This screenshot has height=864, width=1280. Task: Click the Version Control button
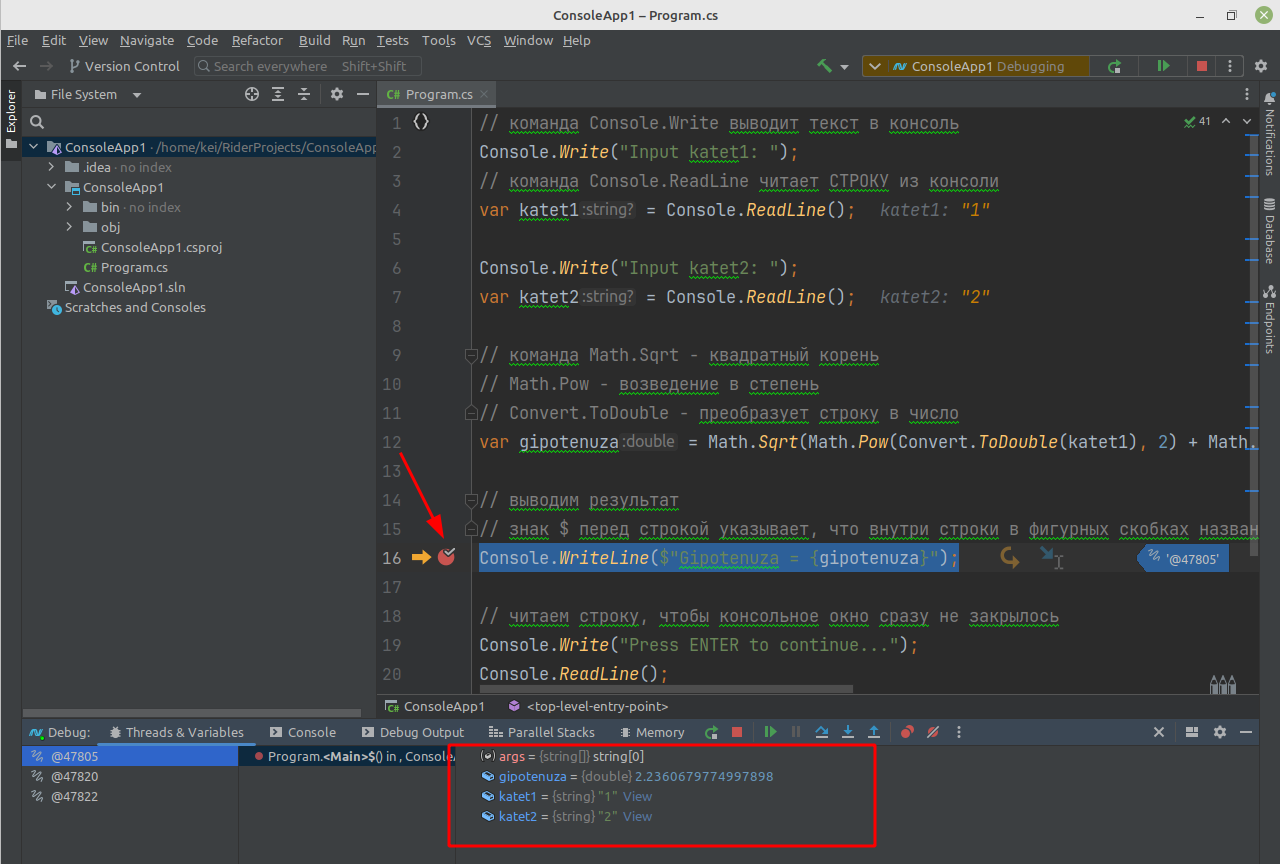point(125,66)
